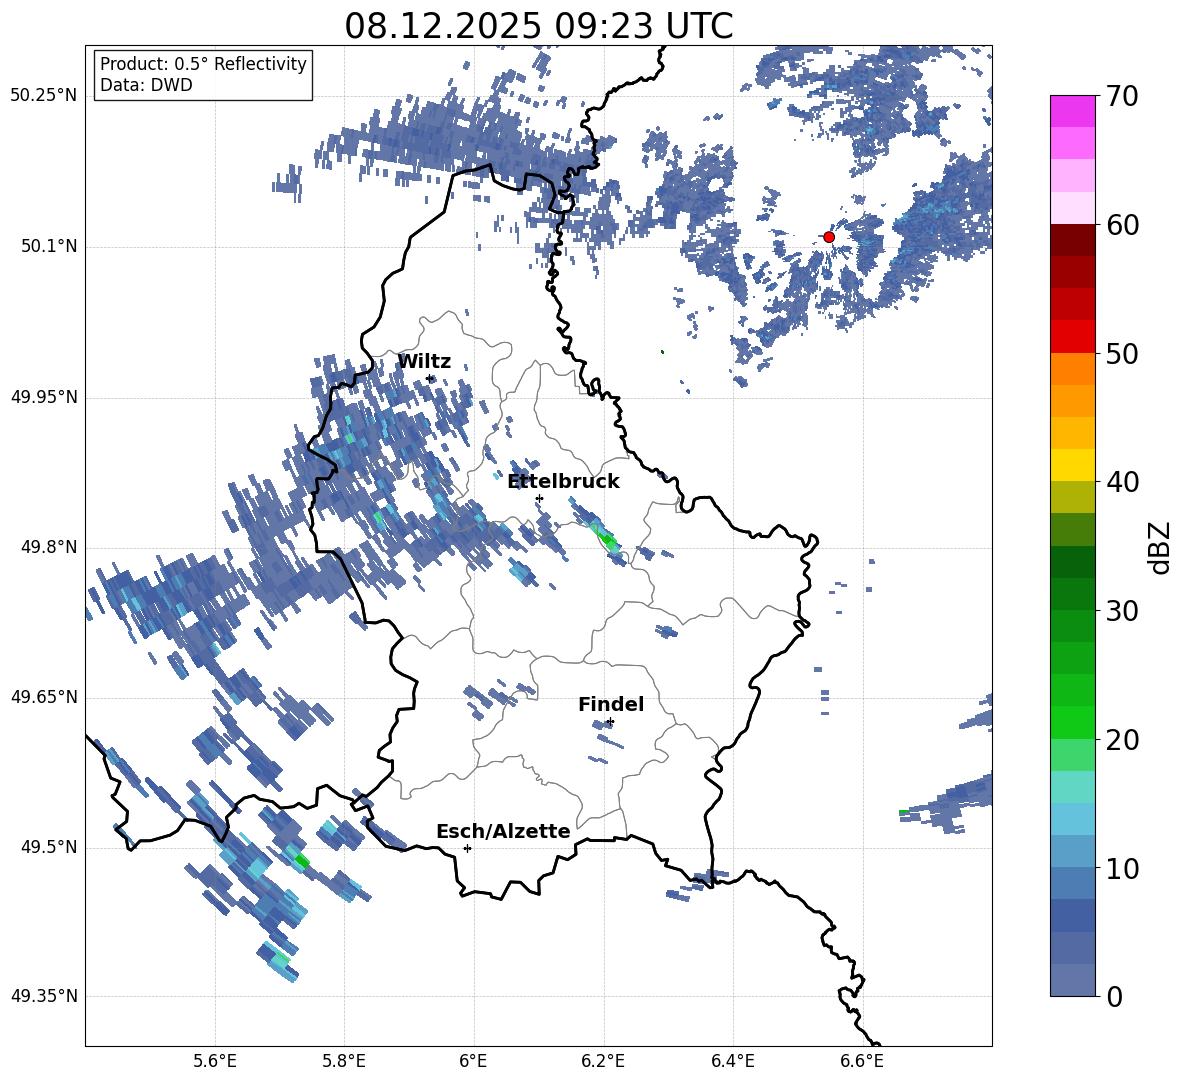The width and height of the screenshot is (1184, 1081).
Task: Click the 'Data: DWD' label
Action: point(146,85)
